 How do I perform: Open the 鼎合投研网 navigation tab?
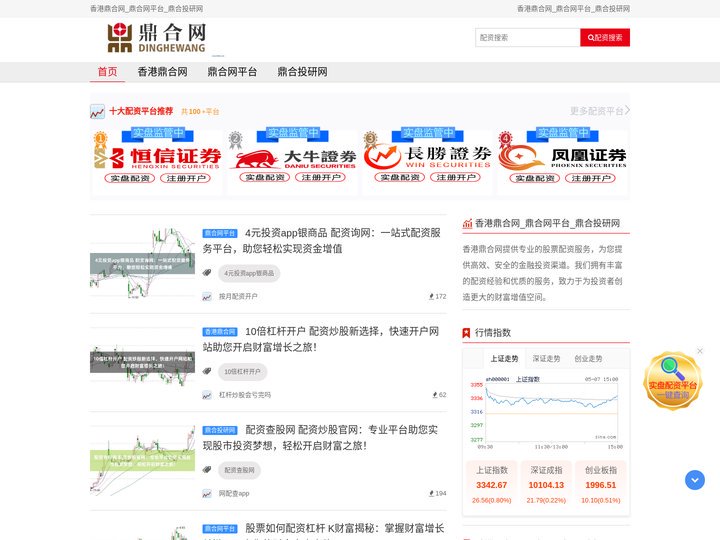[302, 72]
